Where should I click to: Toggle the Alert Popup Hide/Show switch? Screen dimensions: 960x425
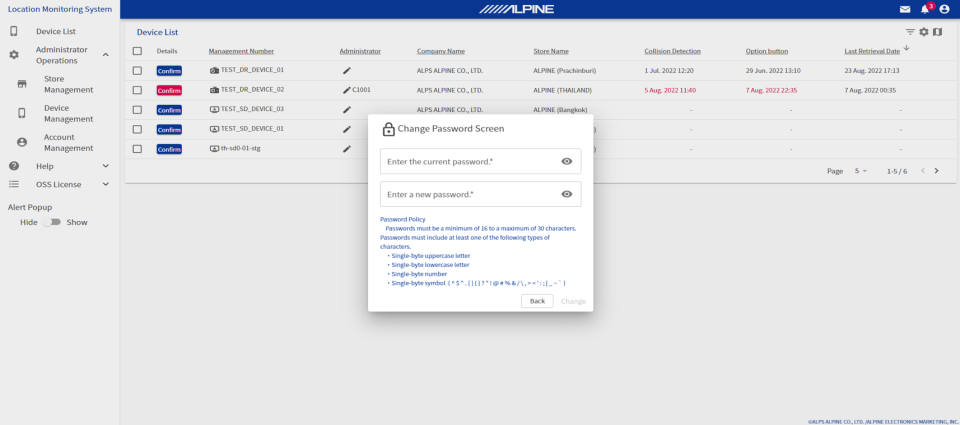52,222
